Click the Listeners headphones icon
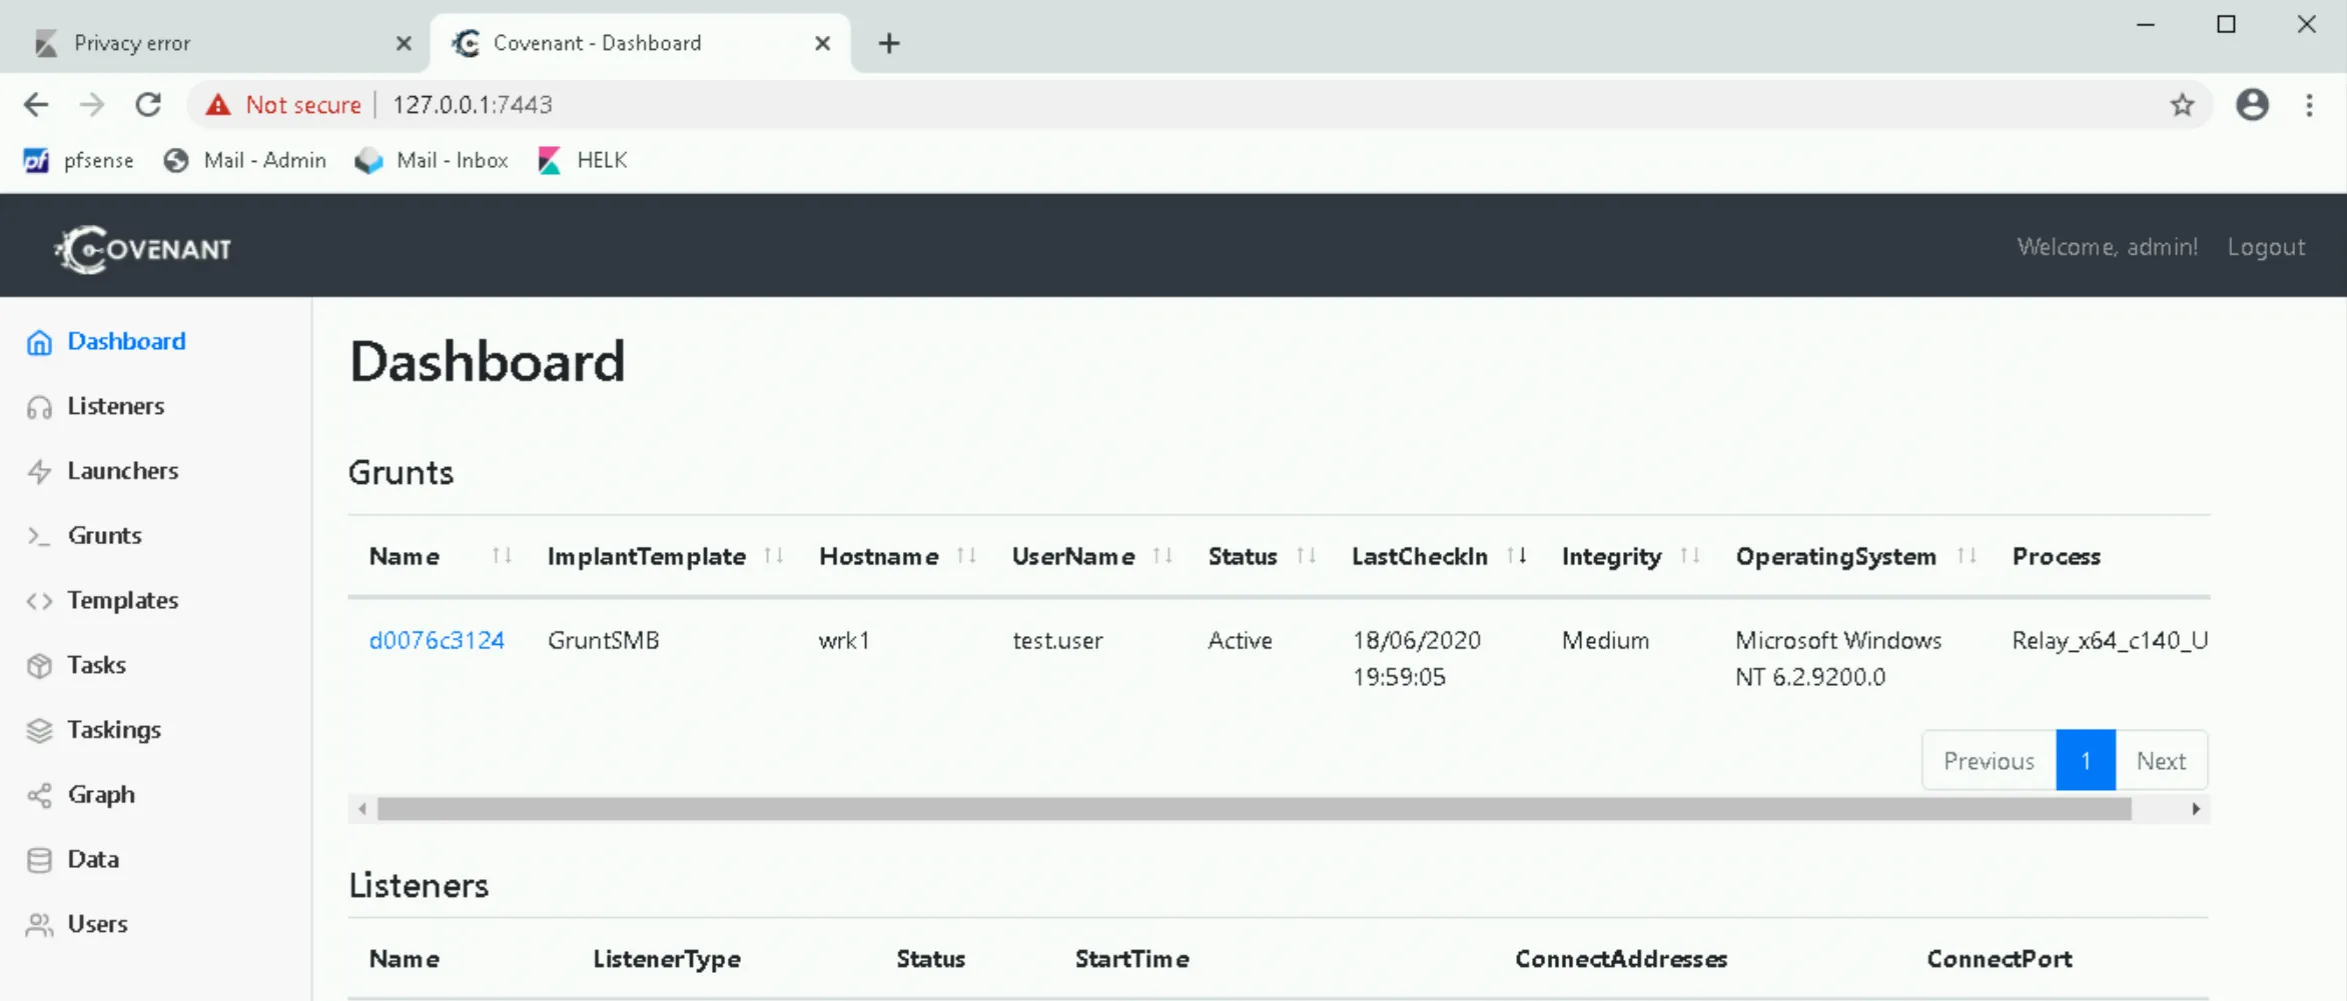This screenshot has height=1001, width=2347. (39, 407)
